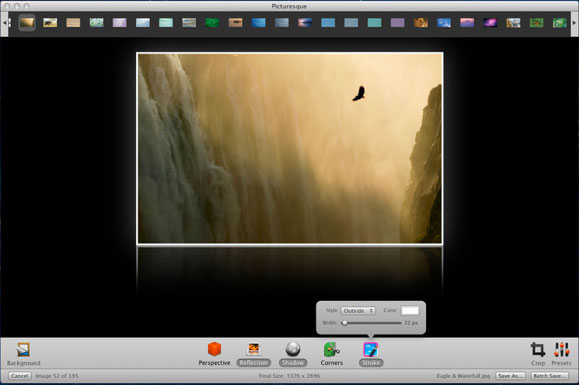Select the Crop tool icon

pos(538,350)
